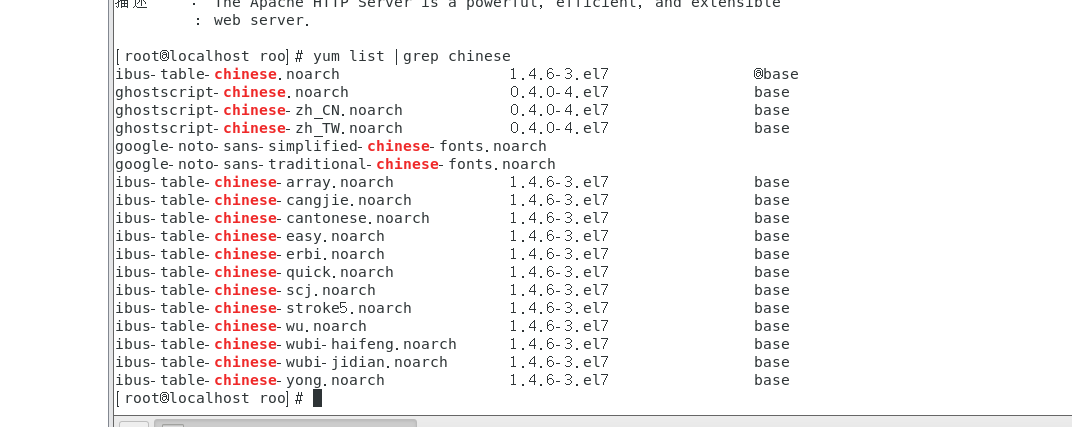Select the ibus-table-chinese-wu.noarch package
This screenshot has width=1072, height=427.
click(x=241, y=326)
